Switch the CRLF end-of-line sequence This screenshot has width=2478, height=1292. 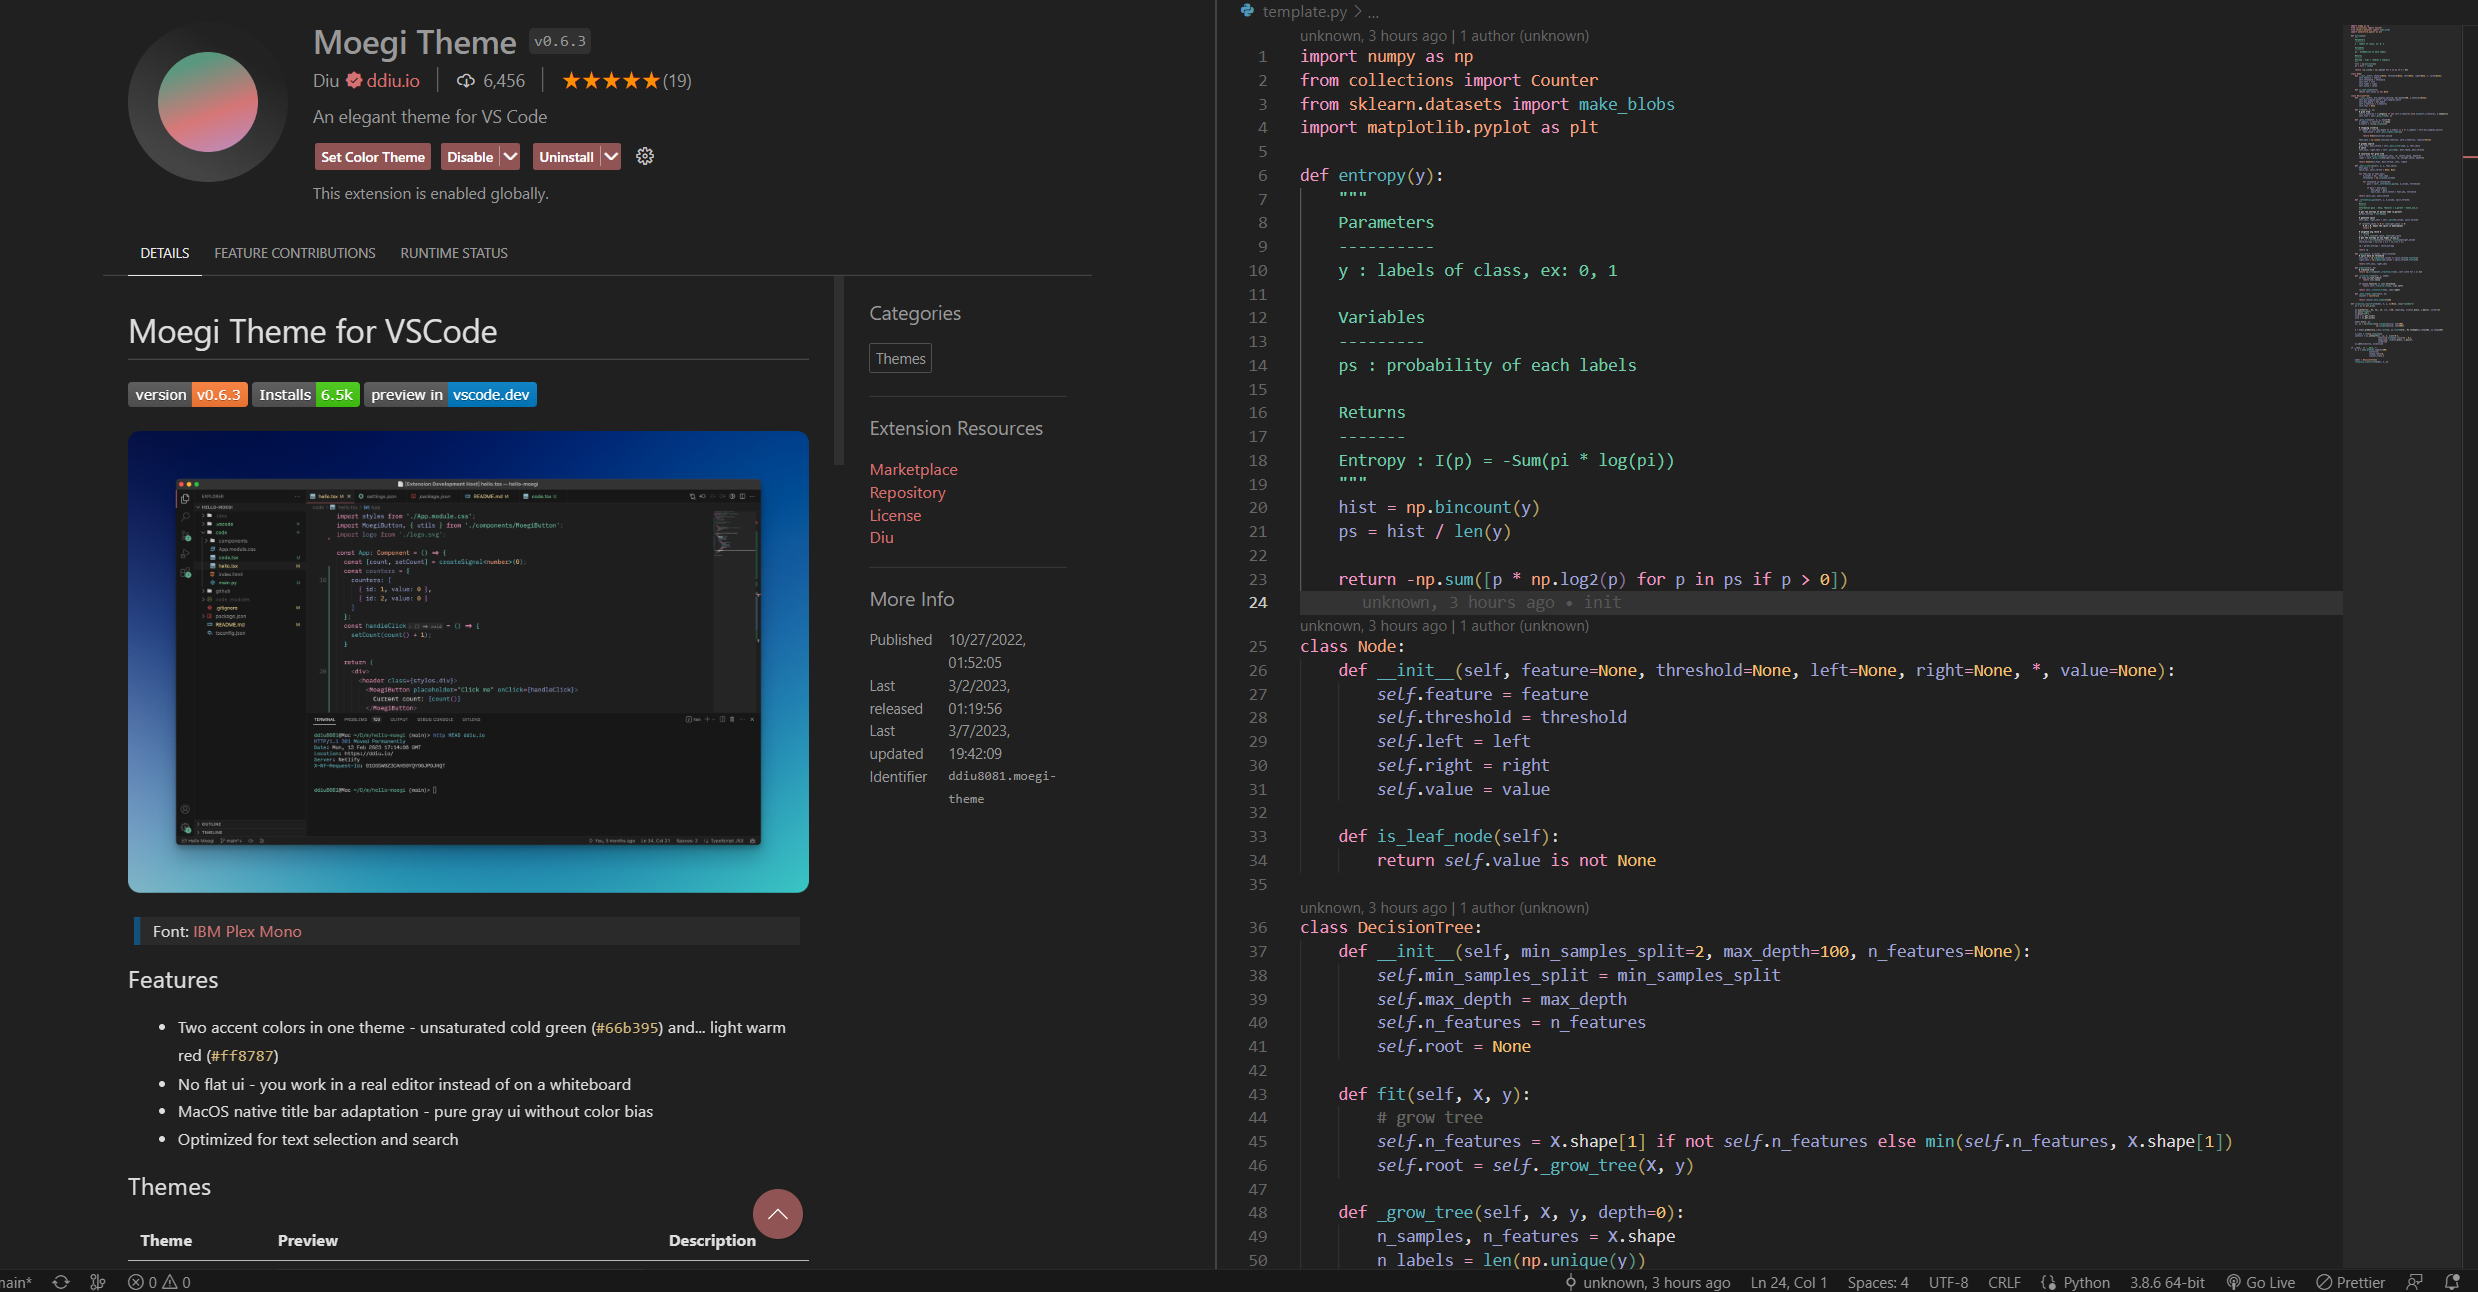(2004, 1282)
